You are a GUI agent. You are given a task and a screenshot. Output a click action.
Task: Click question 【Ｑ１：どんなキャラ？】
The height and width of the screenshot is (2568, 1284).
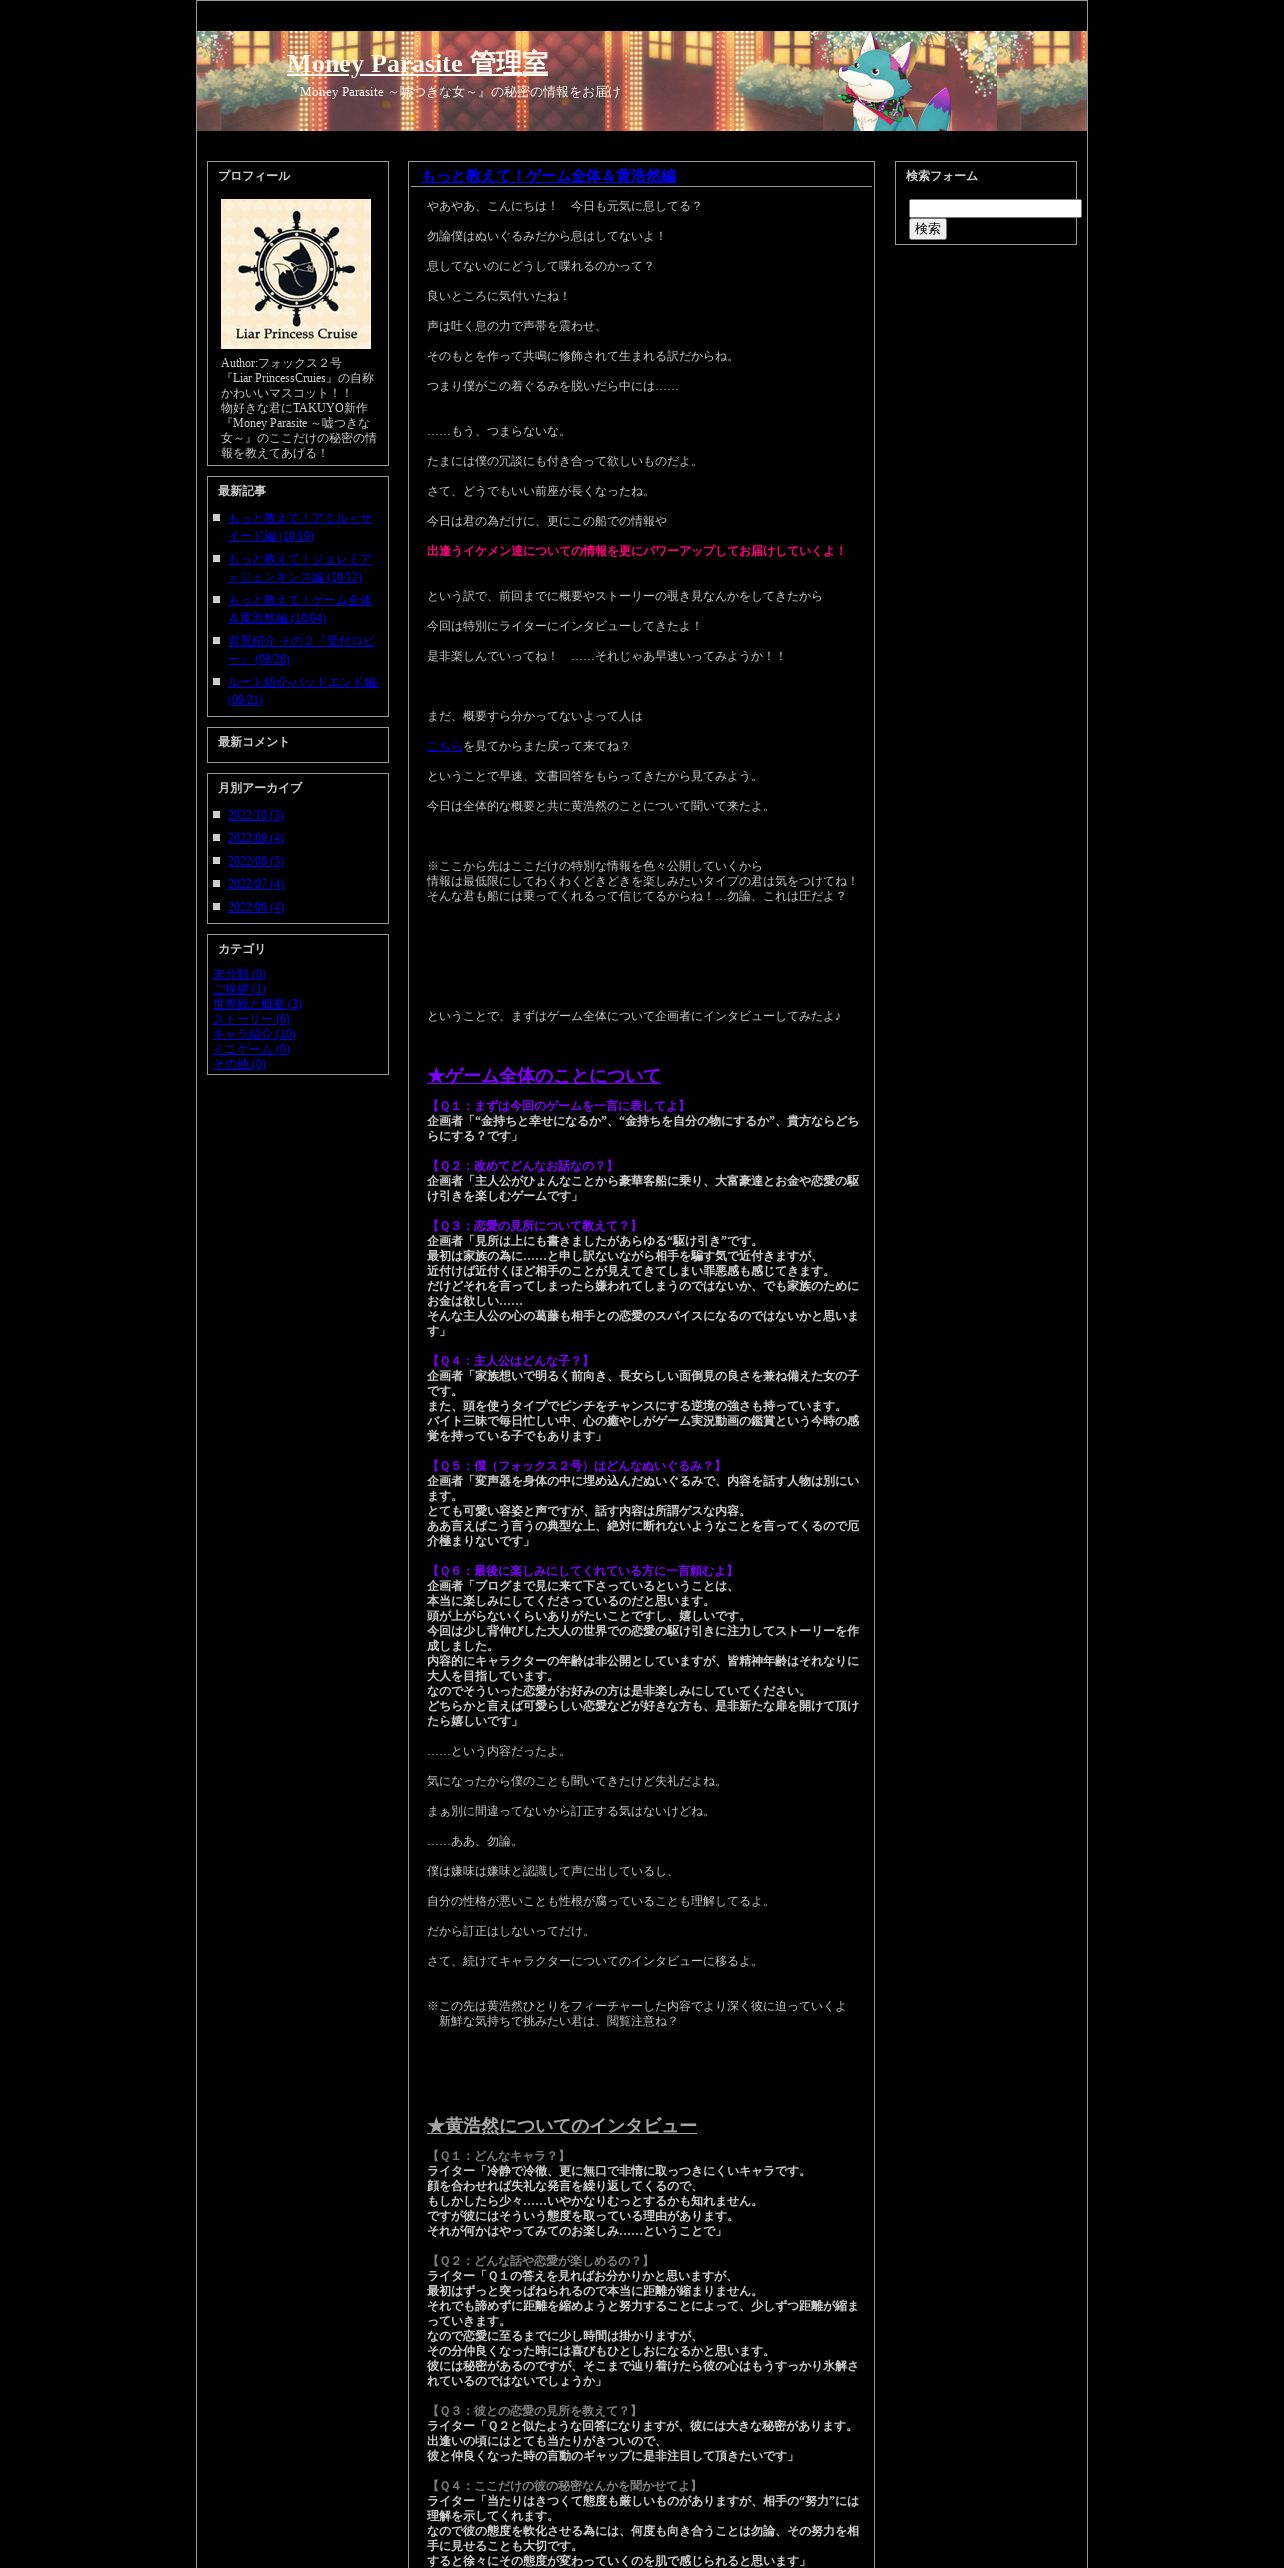pyautogui.click(x=498, y=2156)
